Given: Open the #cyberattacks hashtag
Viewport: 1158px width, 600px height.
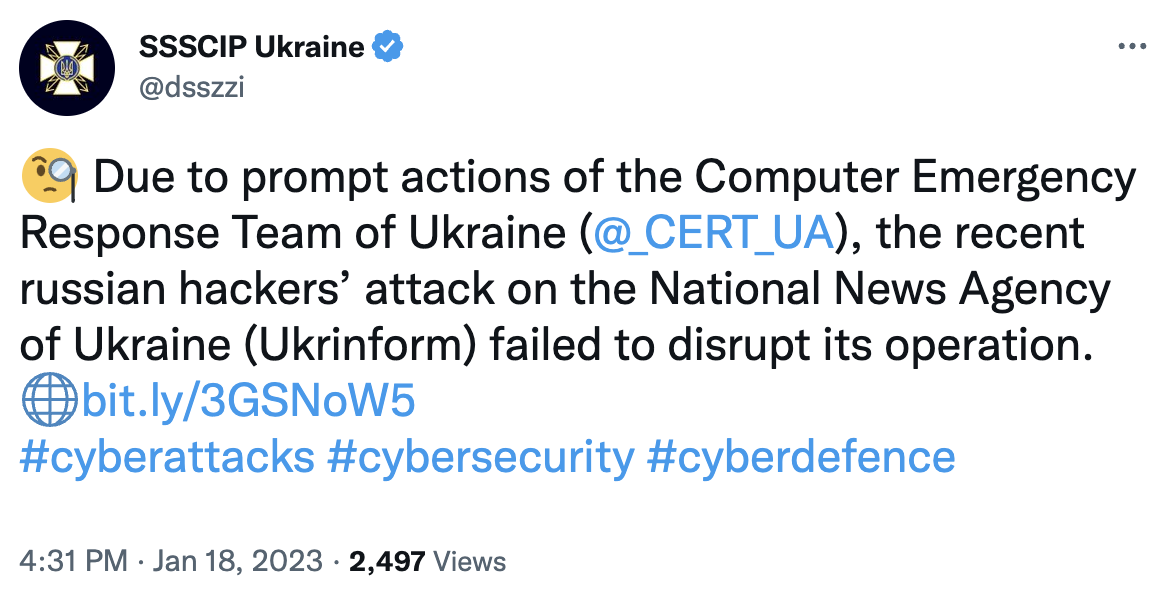Looking at the screenshot, I should tap(168, 457).
